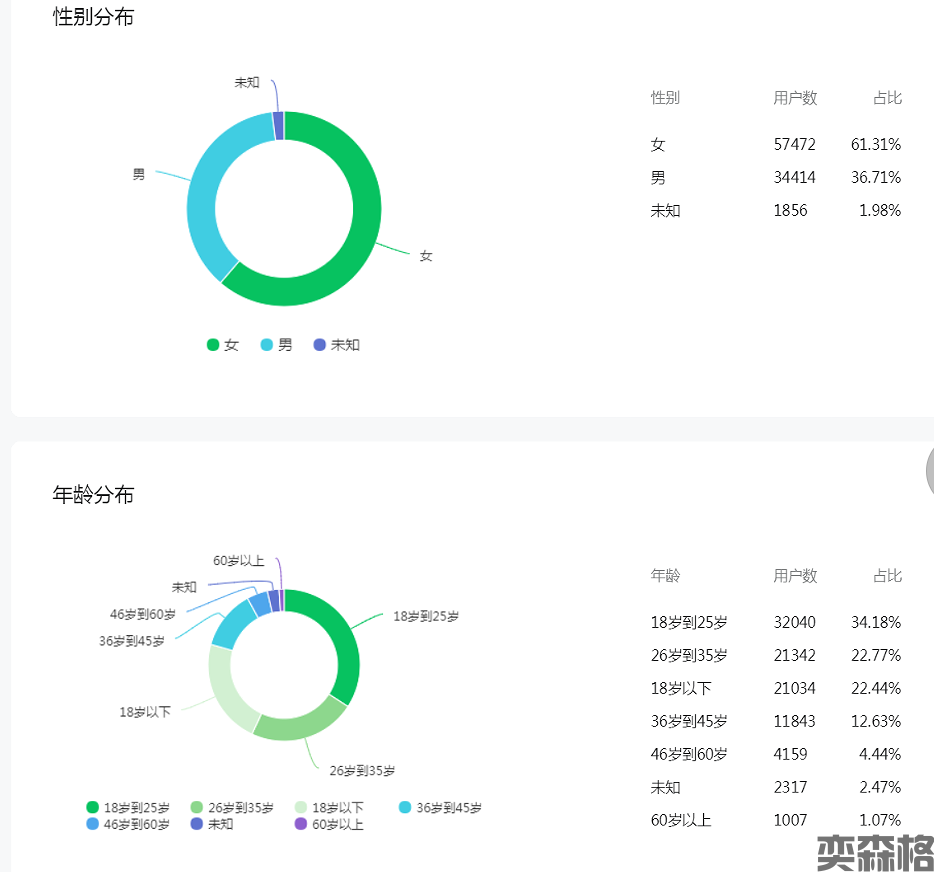Click the 46岁到60岁 legend color dot
Screen dimensions: 934x872
[93, 825]
